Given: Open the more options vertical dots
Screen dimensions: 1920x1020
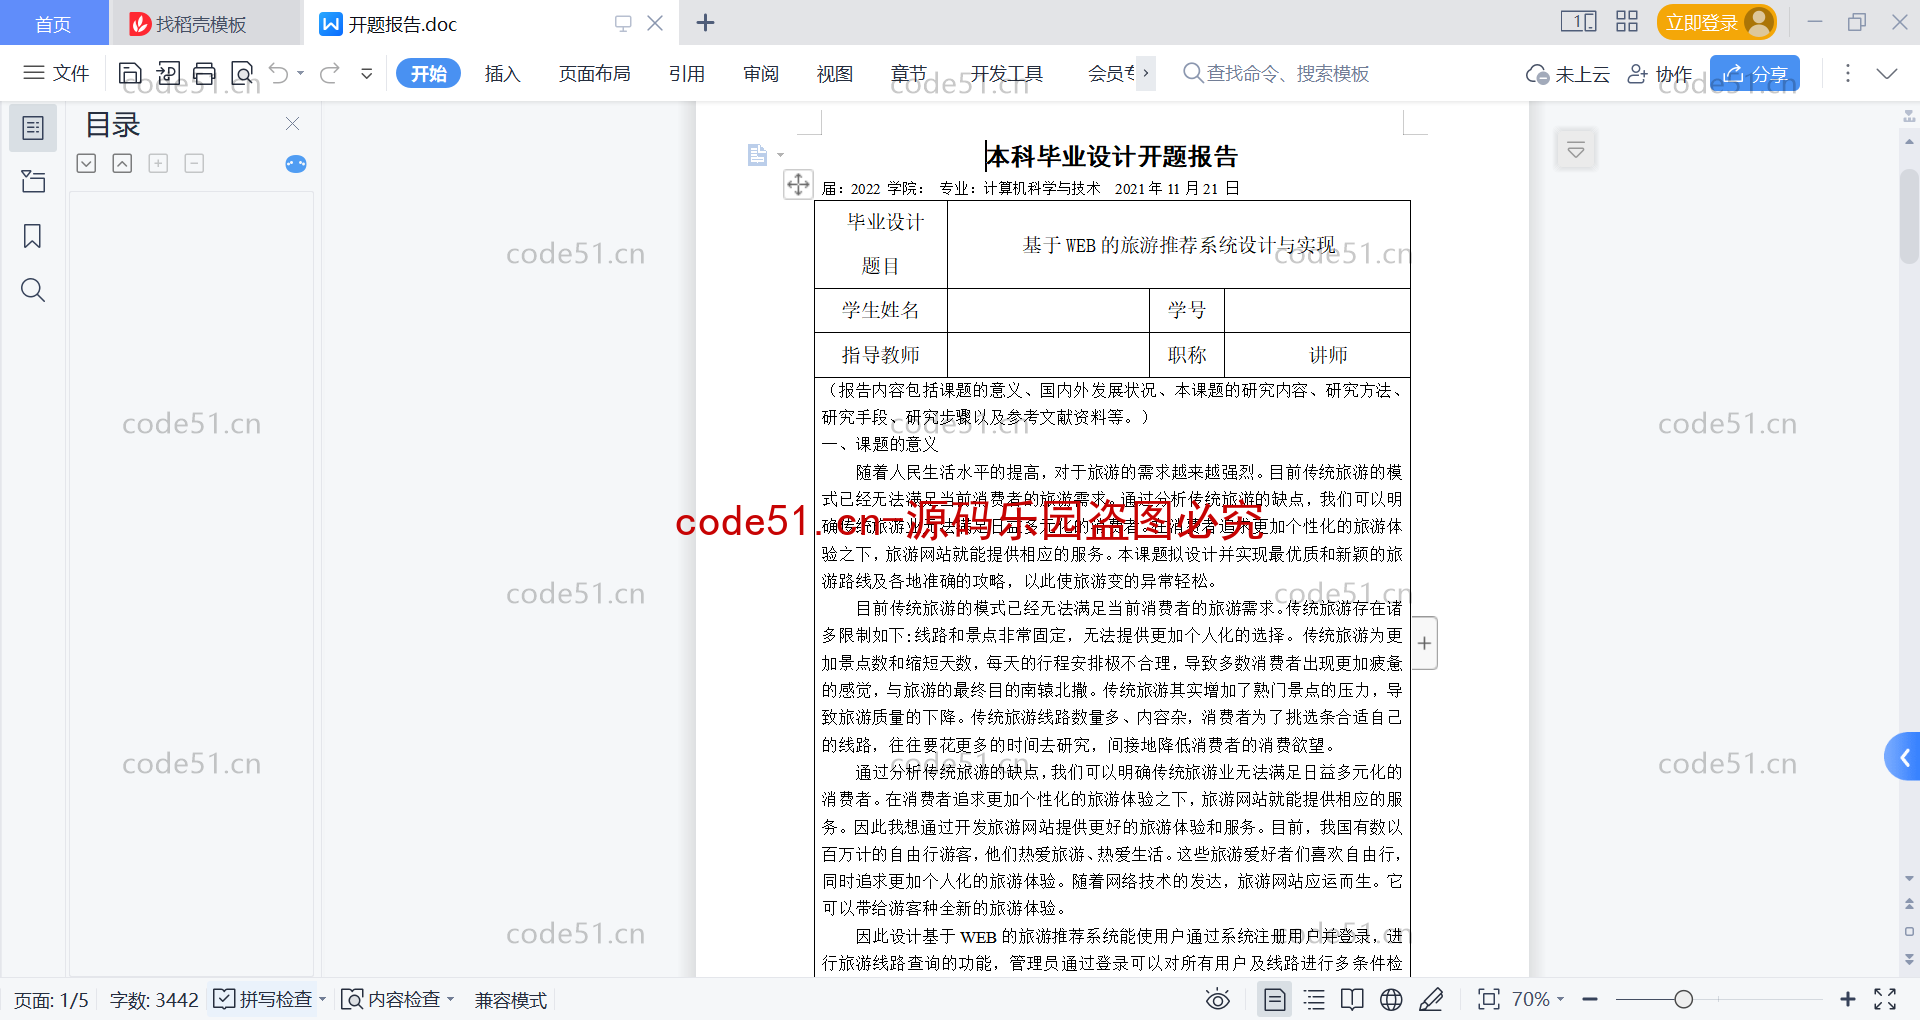Looking at the screenshot, I should click(x=1848, y=73).
